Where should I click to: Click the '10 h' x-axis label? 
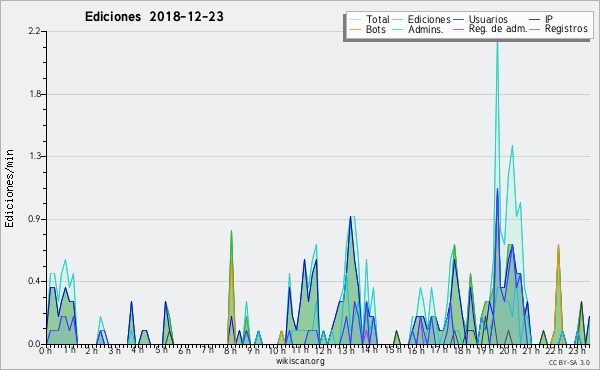tap(277, 350)
